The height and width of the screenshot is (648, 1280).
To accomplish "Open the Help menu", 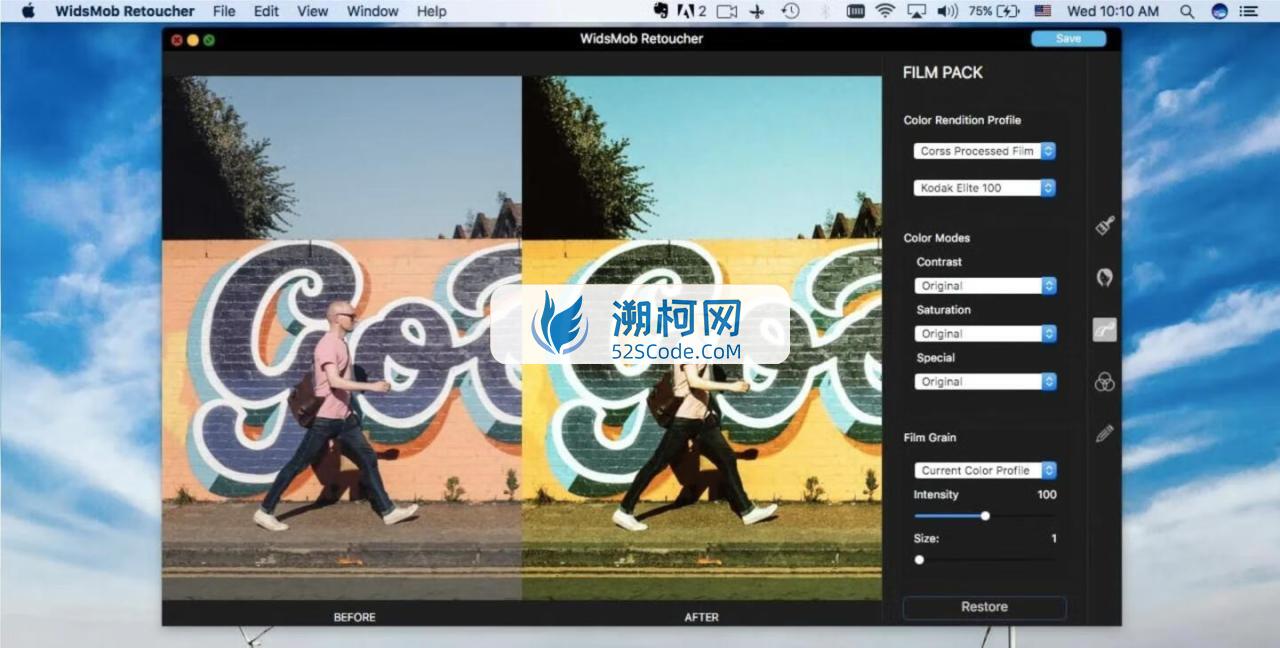I will pos(431,11).
